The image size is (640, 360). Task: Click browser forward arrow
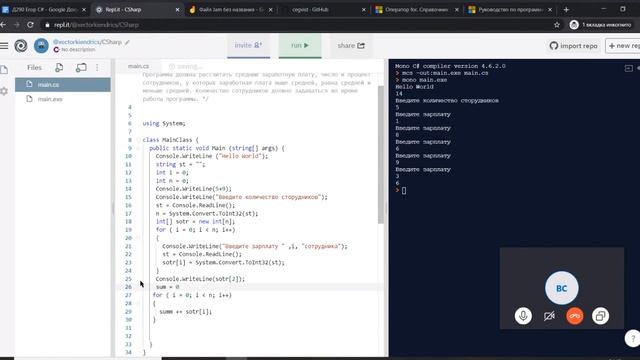16,25
